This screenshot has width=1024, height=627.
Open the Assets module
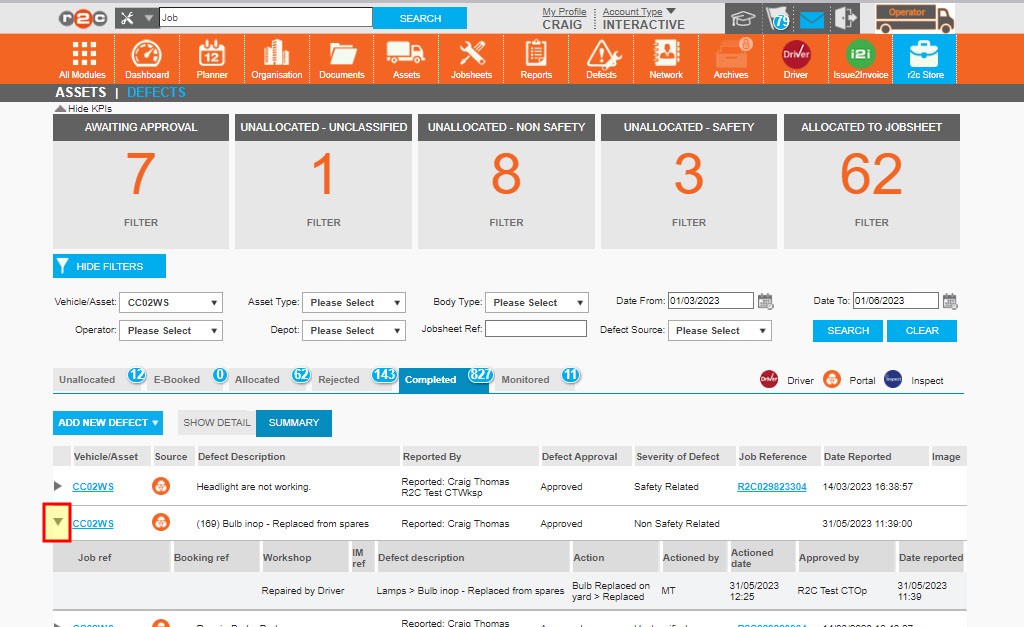click(x=406, y=58)
